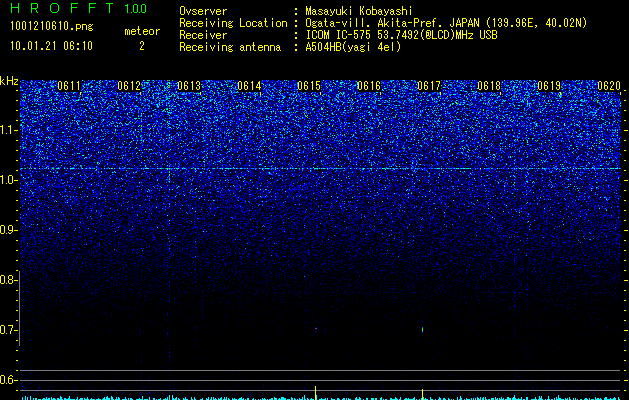Click the meteor count value 2
Image resolution: width=629 pixels, height=400 pixels.
(x=142, y=46)
